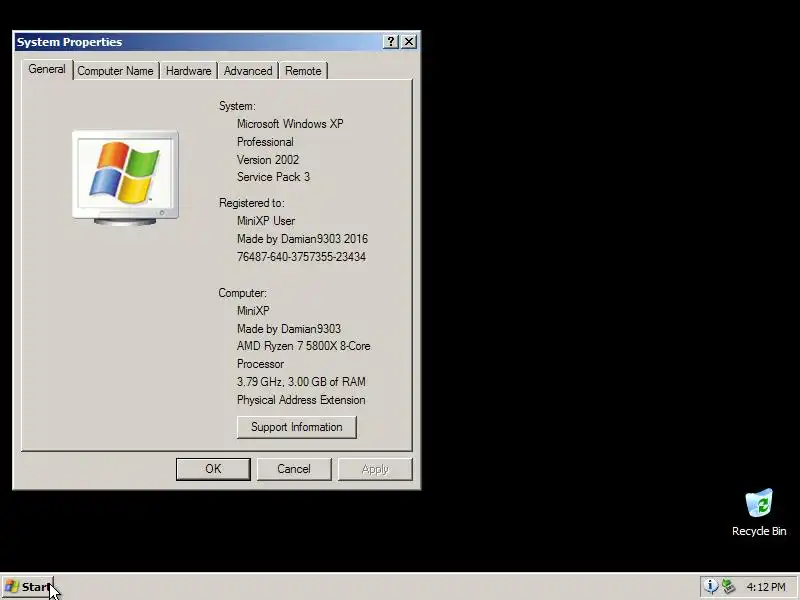Click '3.79 GHz, 3.00 GB of RAM' text
The height and width of the screenshot is (600, 800).
click(301, 382)
